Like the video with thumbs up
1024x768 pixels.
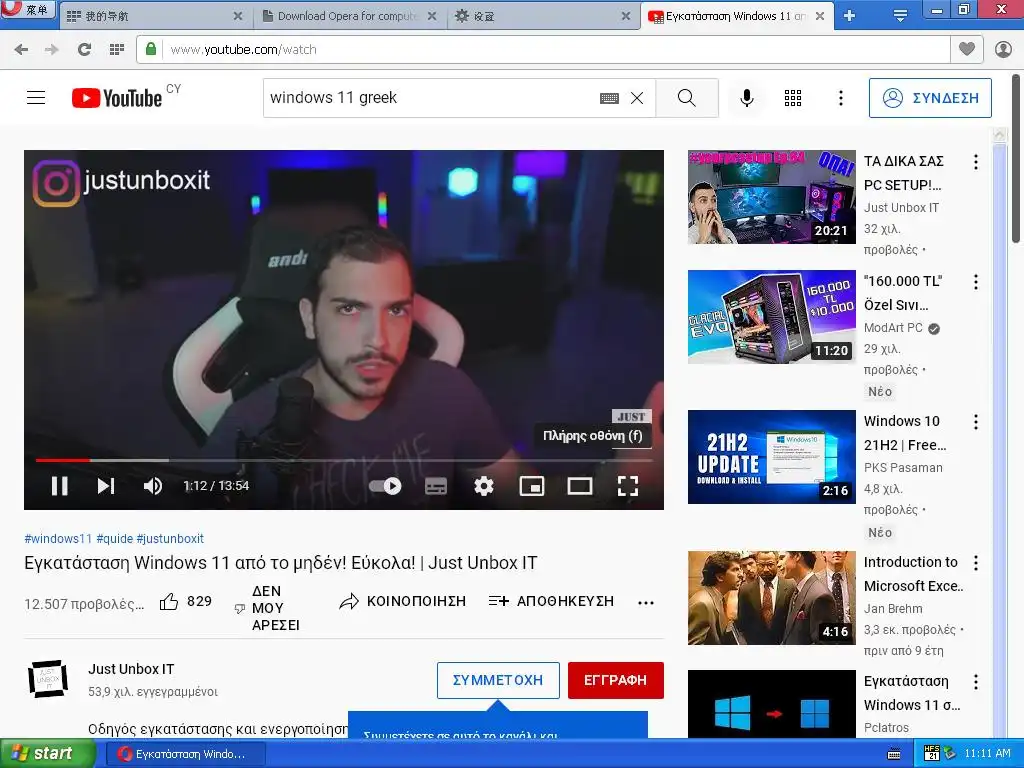point(169,601)
